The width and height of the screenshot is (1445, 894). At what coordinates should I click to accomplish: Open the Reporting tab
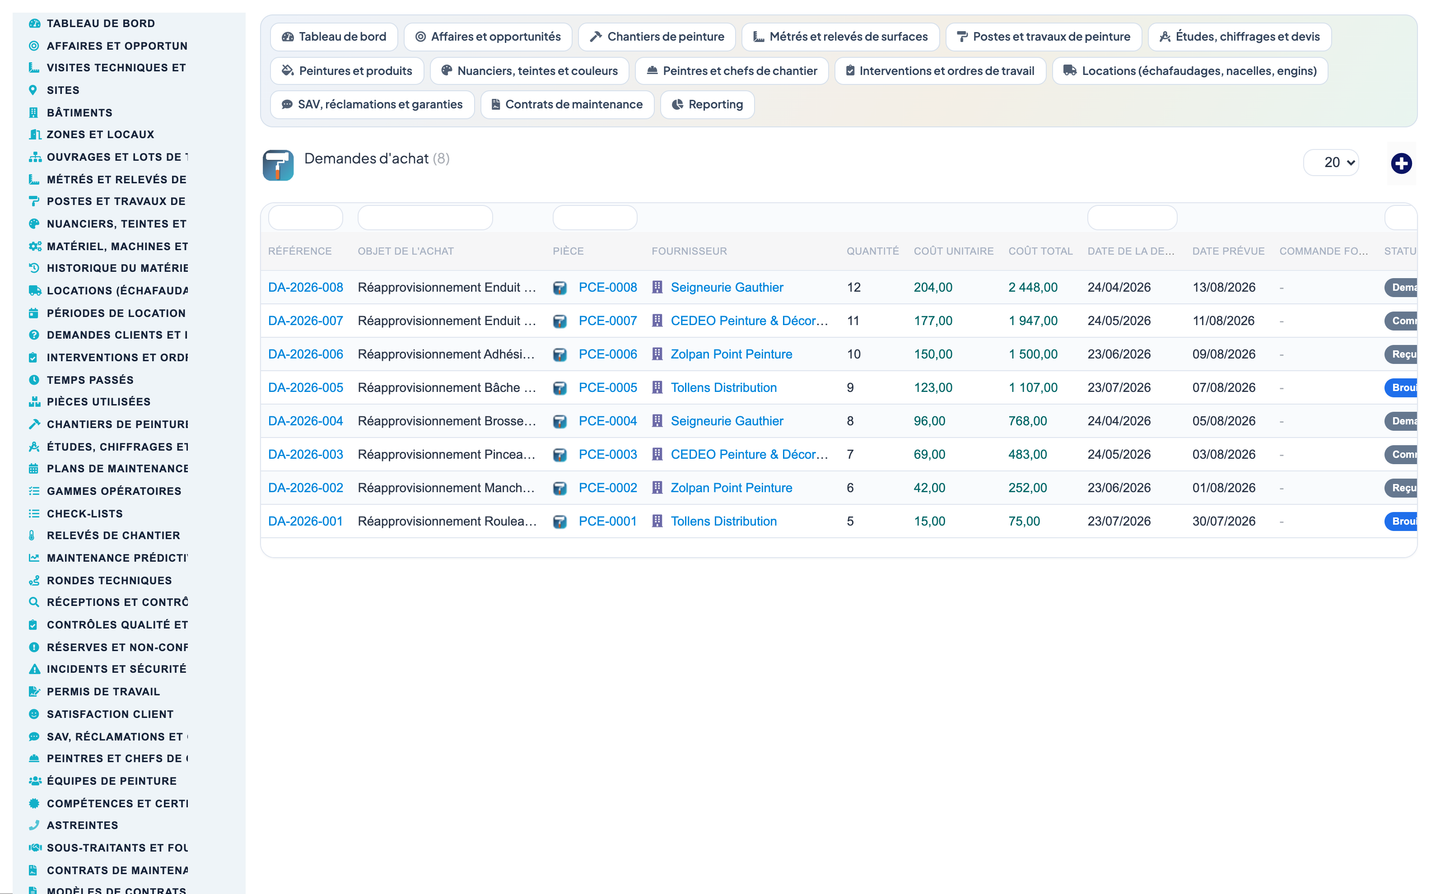(707, 105)
